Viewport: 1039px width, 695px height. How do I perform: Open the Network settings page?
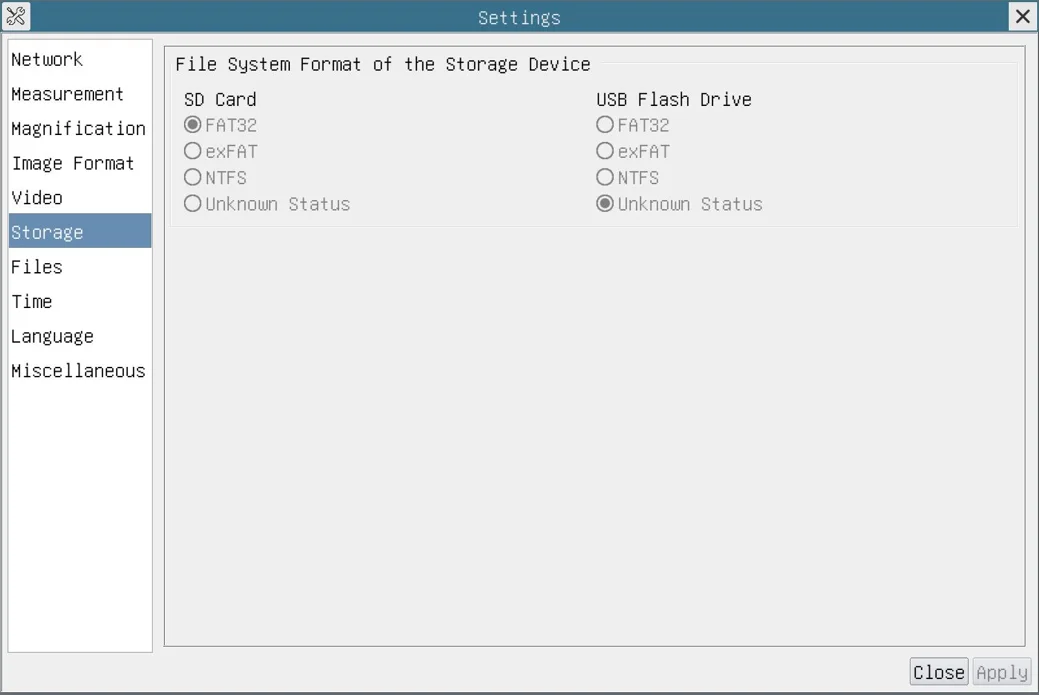[x=47, y=60]
